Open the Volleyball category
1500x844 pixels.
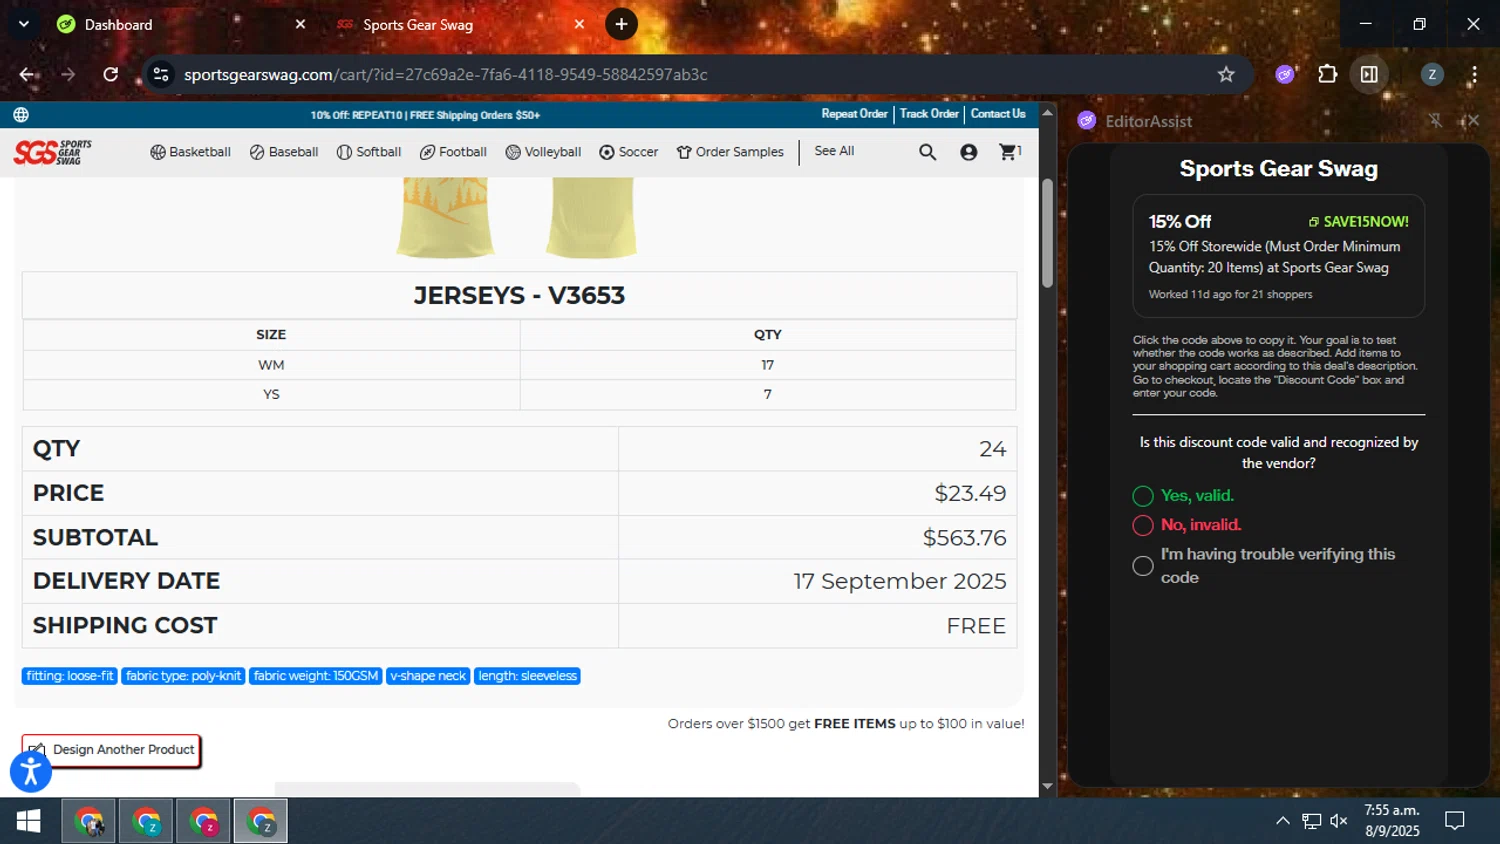[x=543, y=152]
